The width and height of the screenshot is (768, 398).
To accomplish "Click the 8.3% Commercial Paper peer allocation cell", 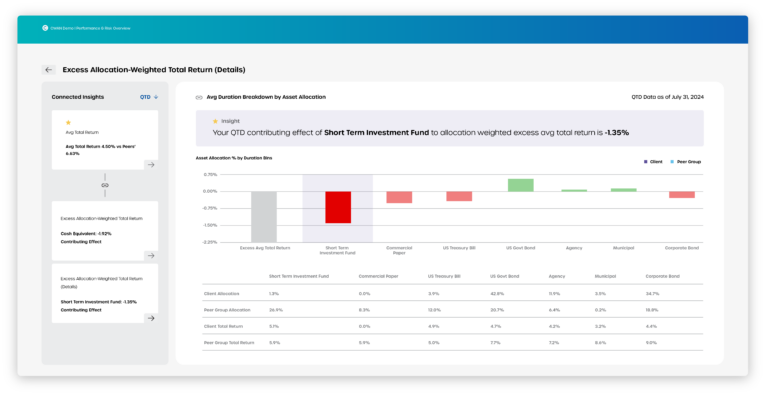I will tap(364, 310).
